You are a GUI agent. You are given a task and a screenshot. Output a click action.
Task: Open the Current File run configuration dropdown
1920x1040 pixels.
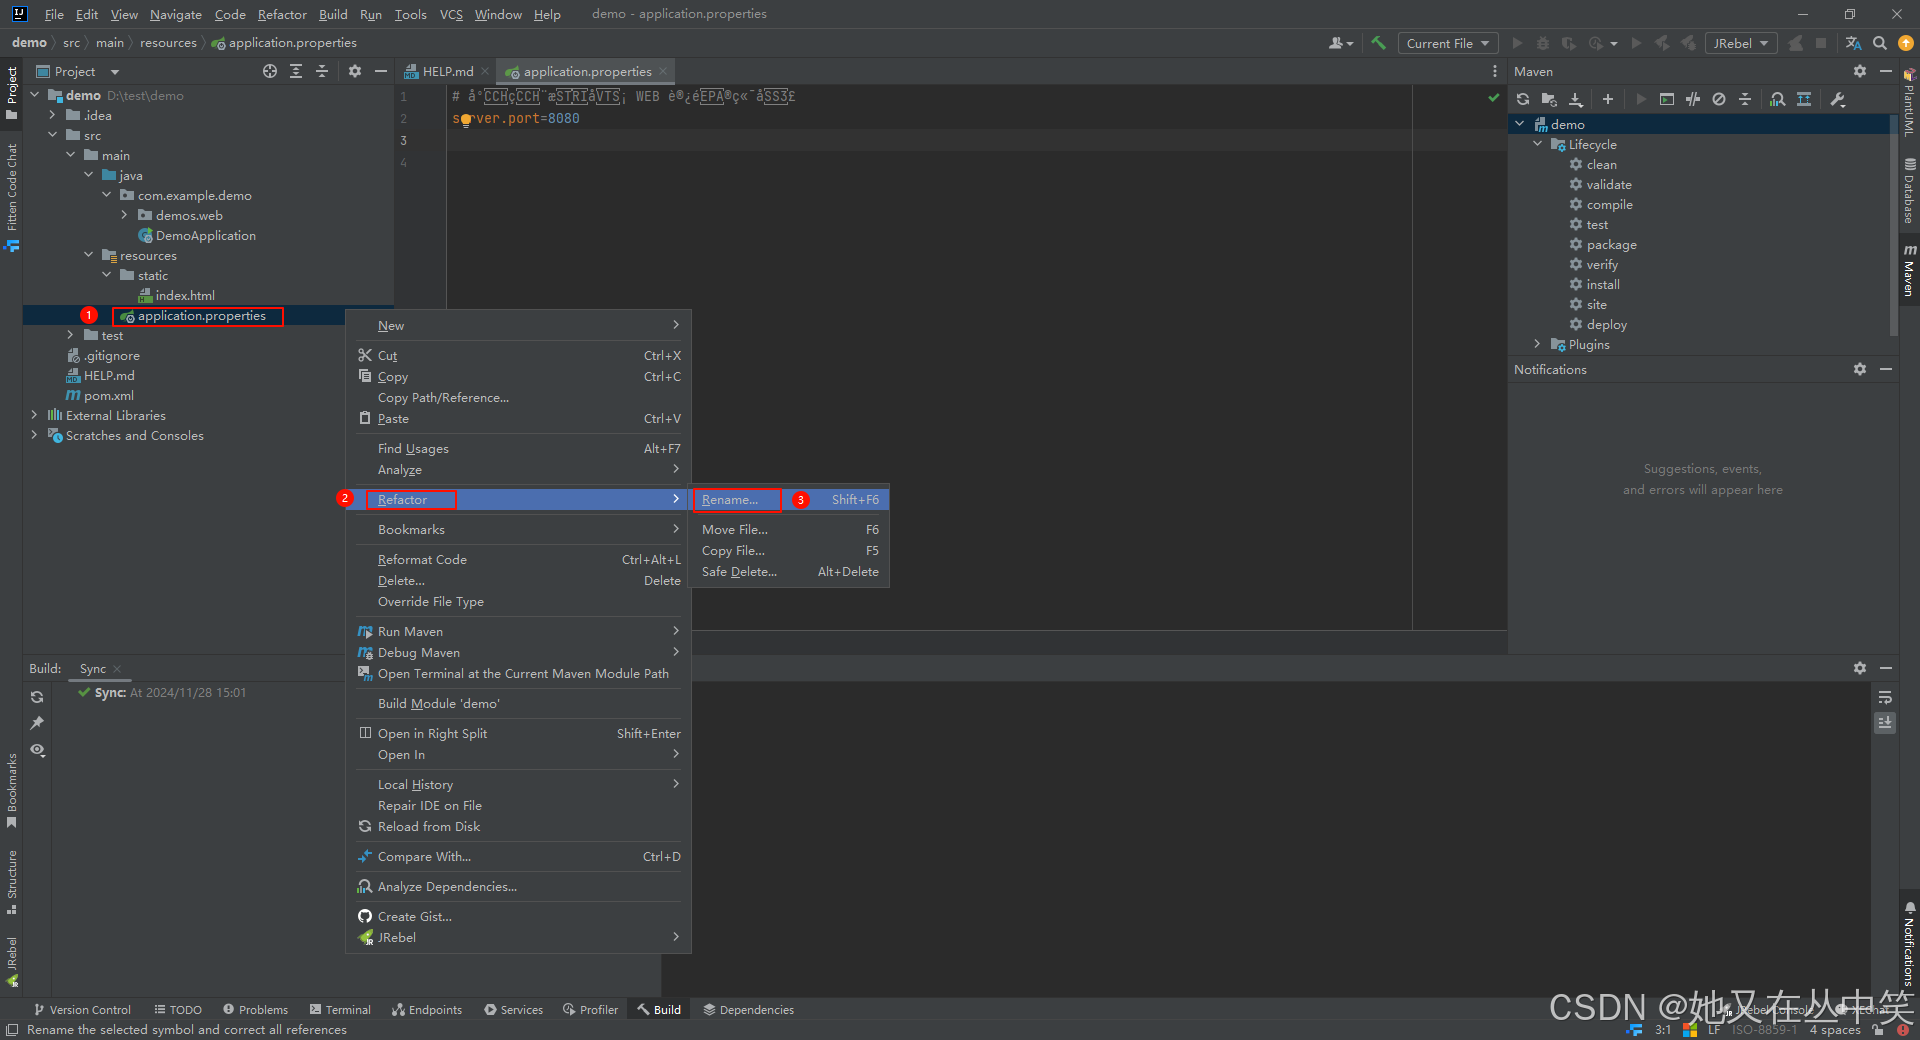coord(1448,43)
